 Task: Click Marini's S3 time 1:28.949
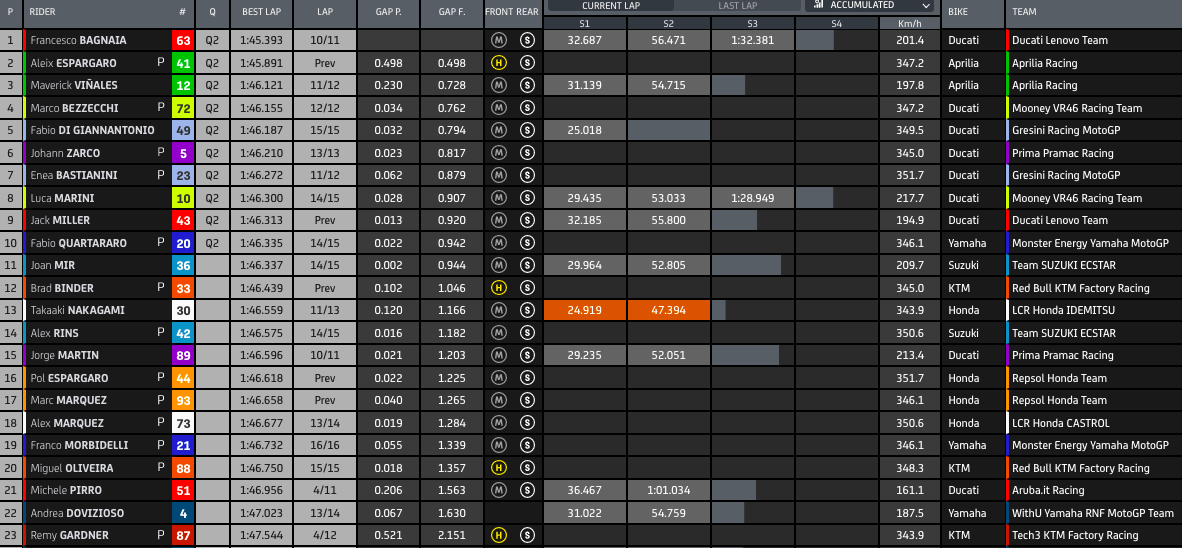click(x=752, y=197)
